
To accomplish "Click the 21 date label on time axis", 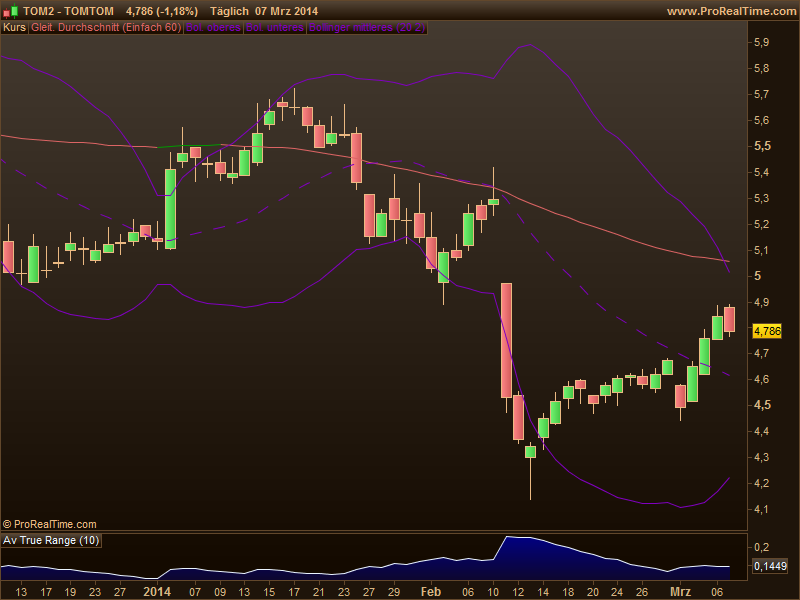I will click(318, 592).
